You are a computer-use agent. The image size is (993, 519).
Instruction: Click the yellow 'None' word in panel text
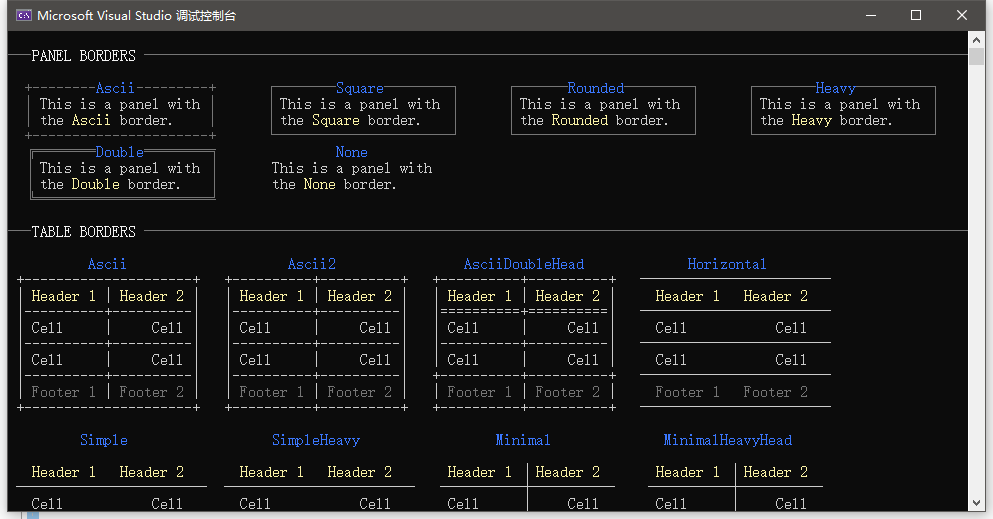point(319,184)
